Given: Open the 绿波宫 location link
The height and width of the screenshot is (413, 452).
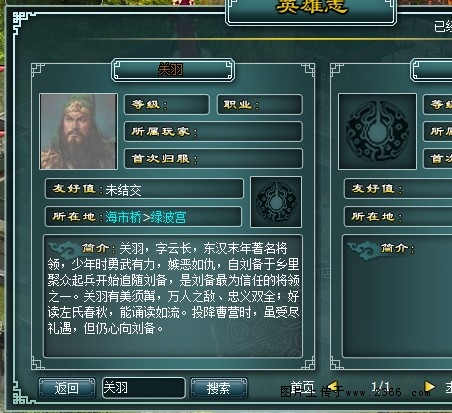Looking at the screenshot, I should tap(168, 217).
